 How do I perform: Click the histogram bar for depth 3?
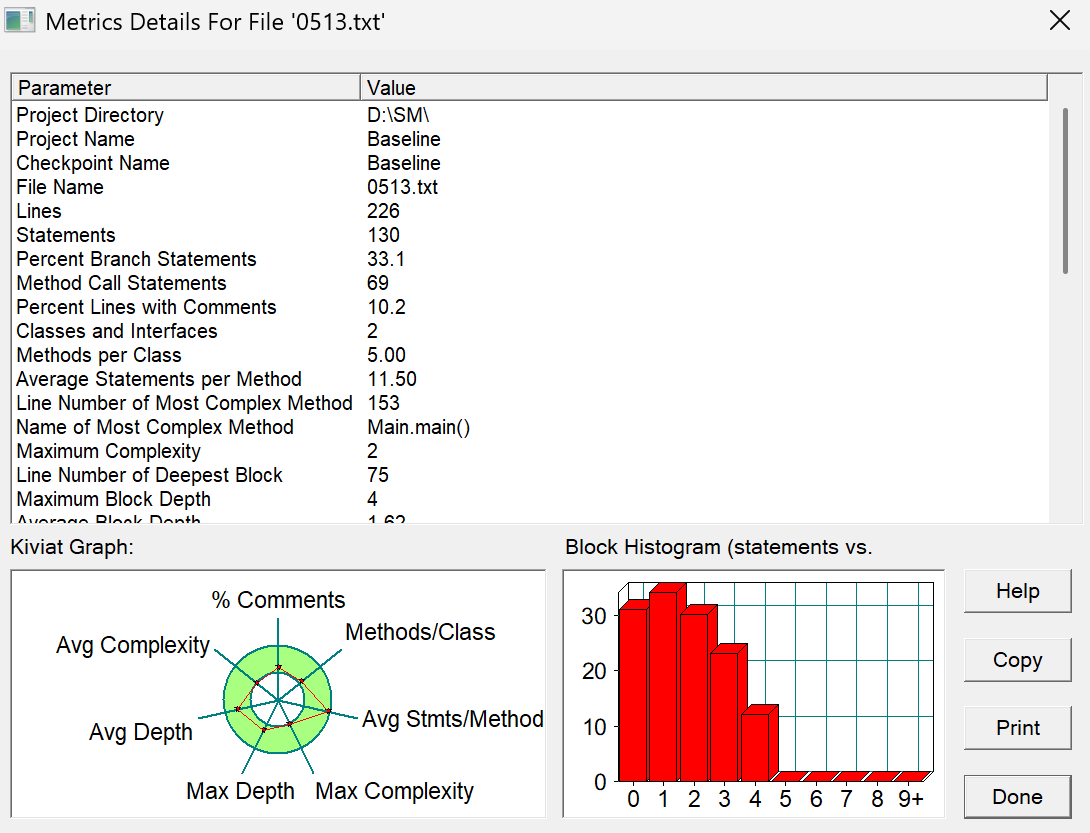(725, 716)
